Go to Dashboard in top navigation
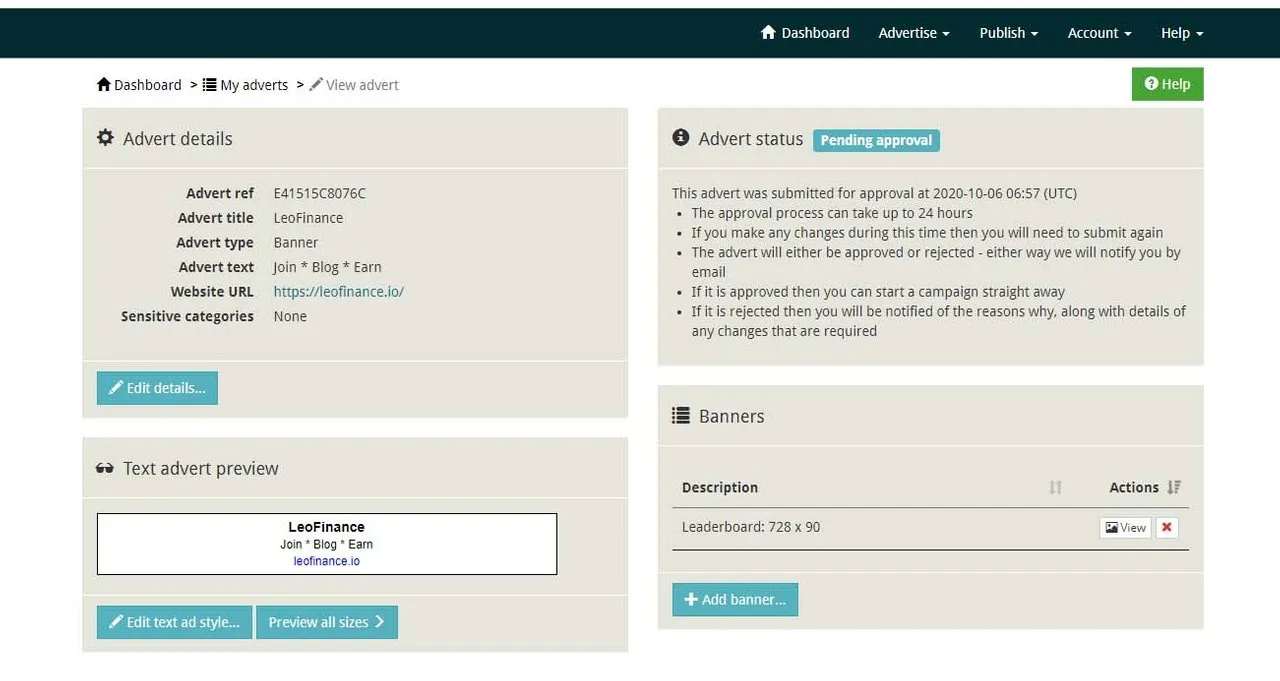This screenshot has height=681, width=1280. (x=805, y=33)
